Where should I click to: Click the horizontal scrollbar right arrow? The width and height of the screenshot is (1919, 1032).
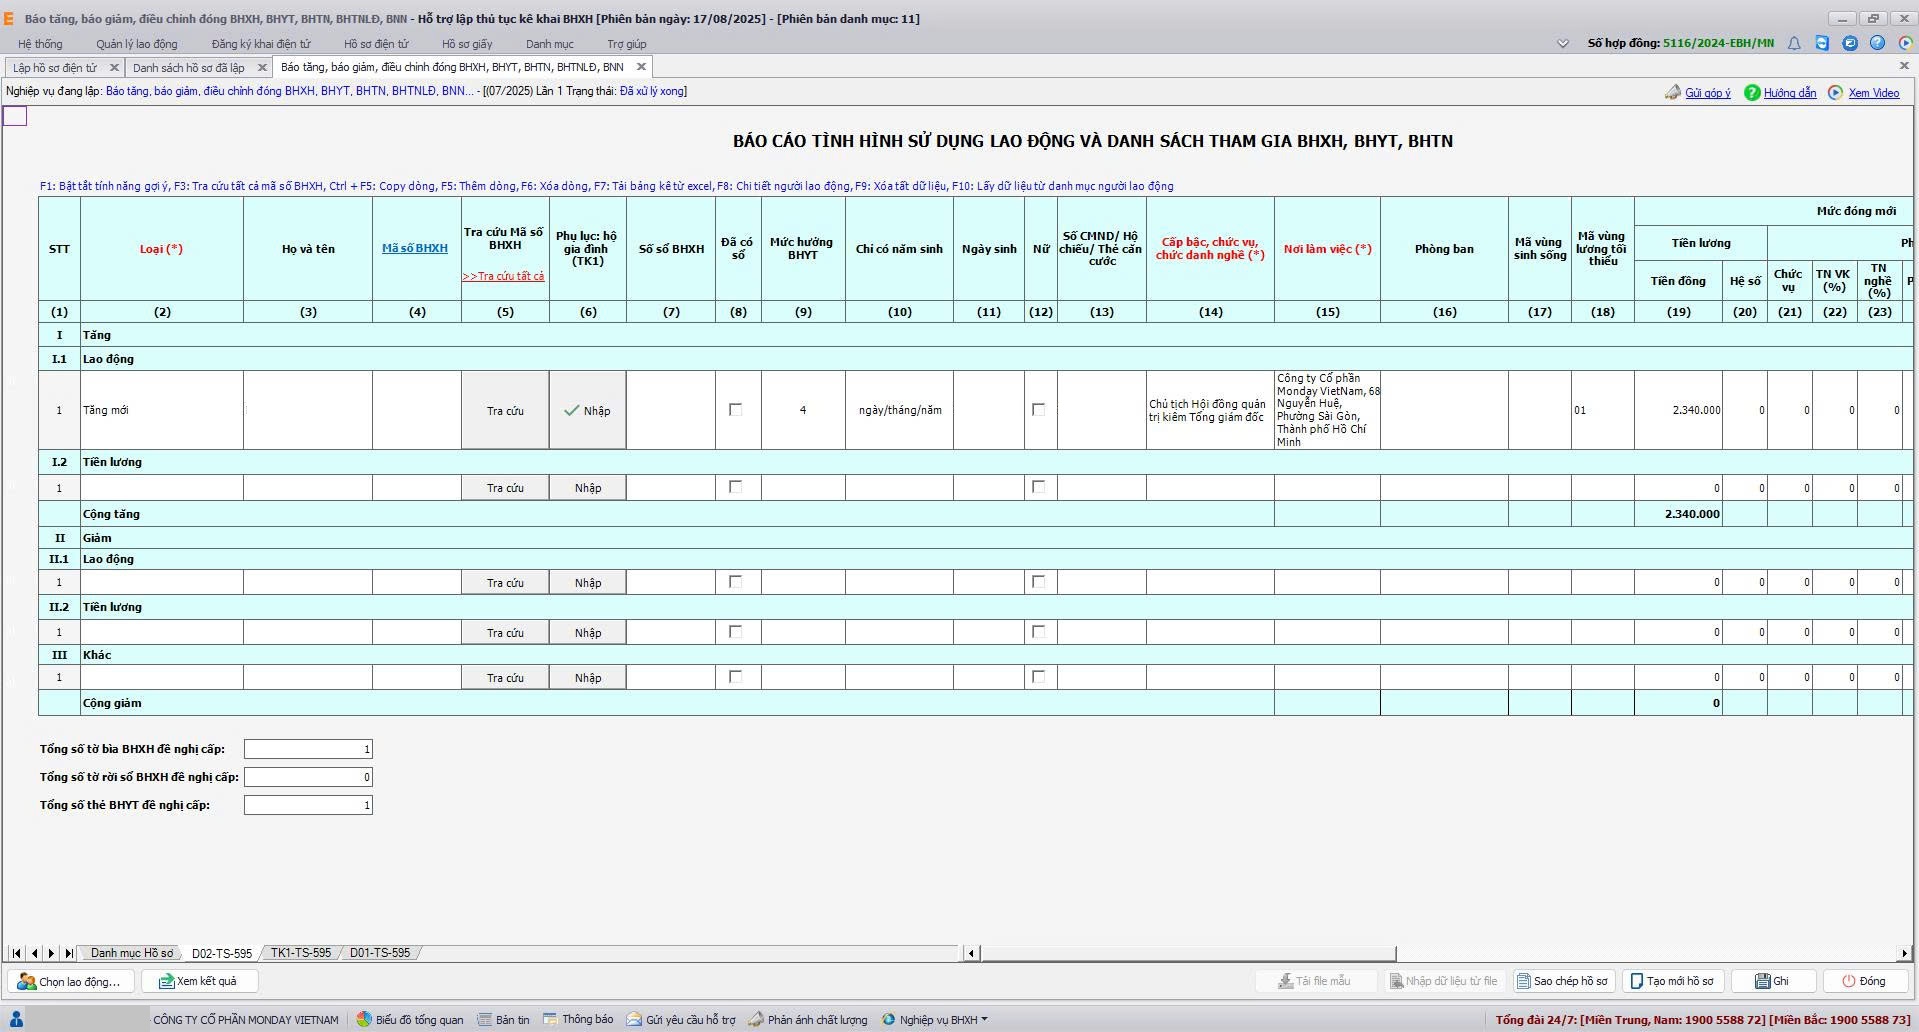click(1904, 953)
